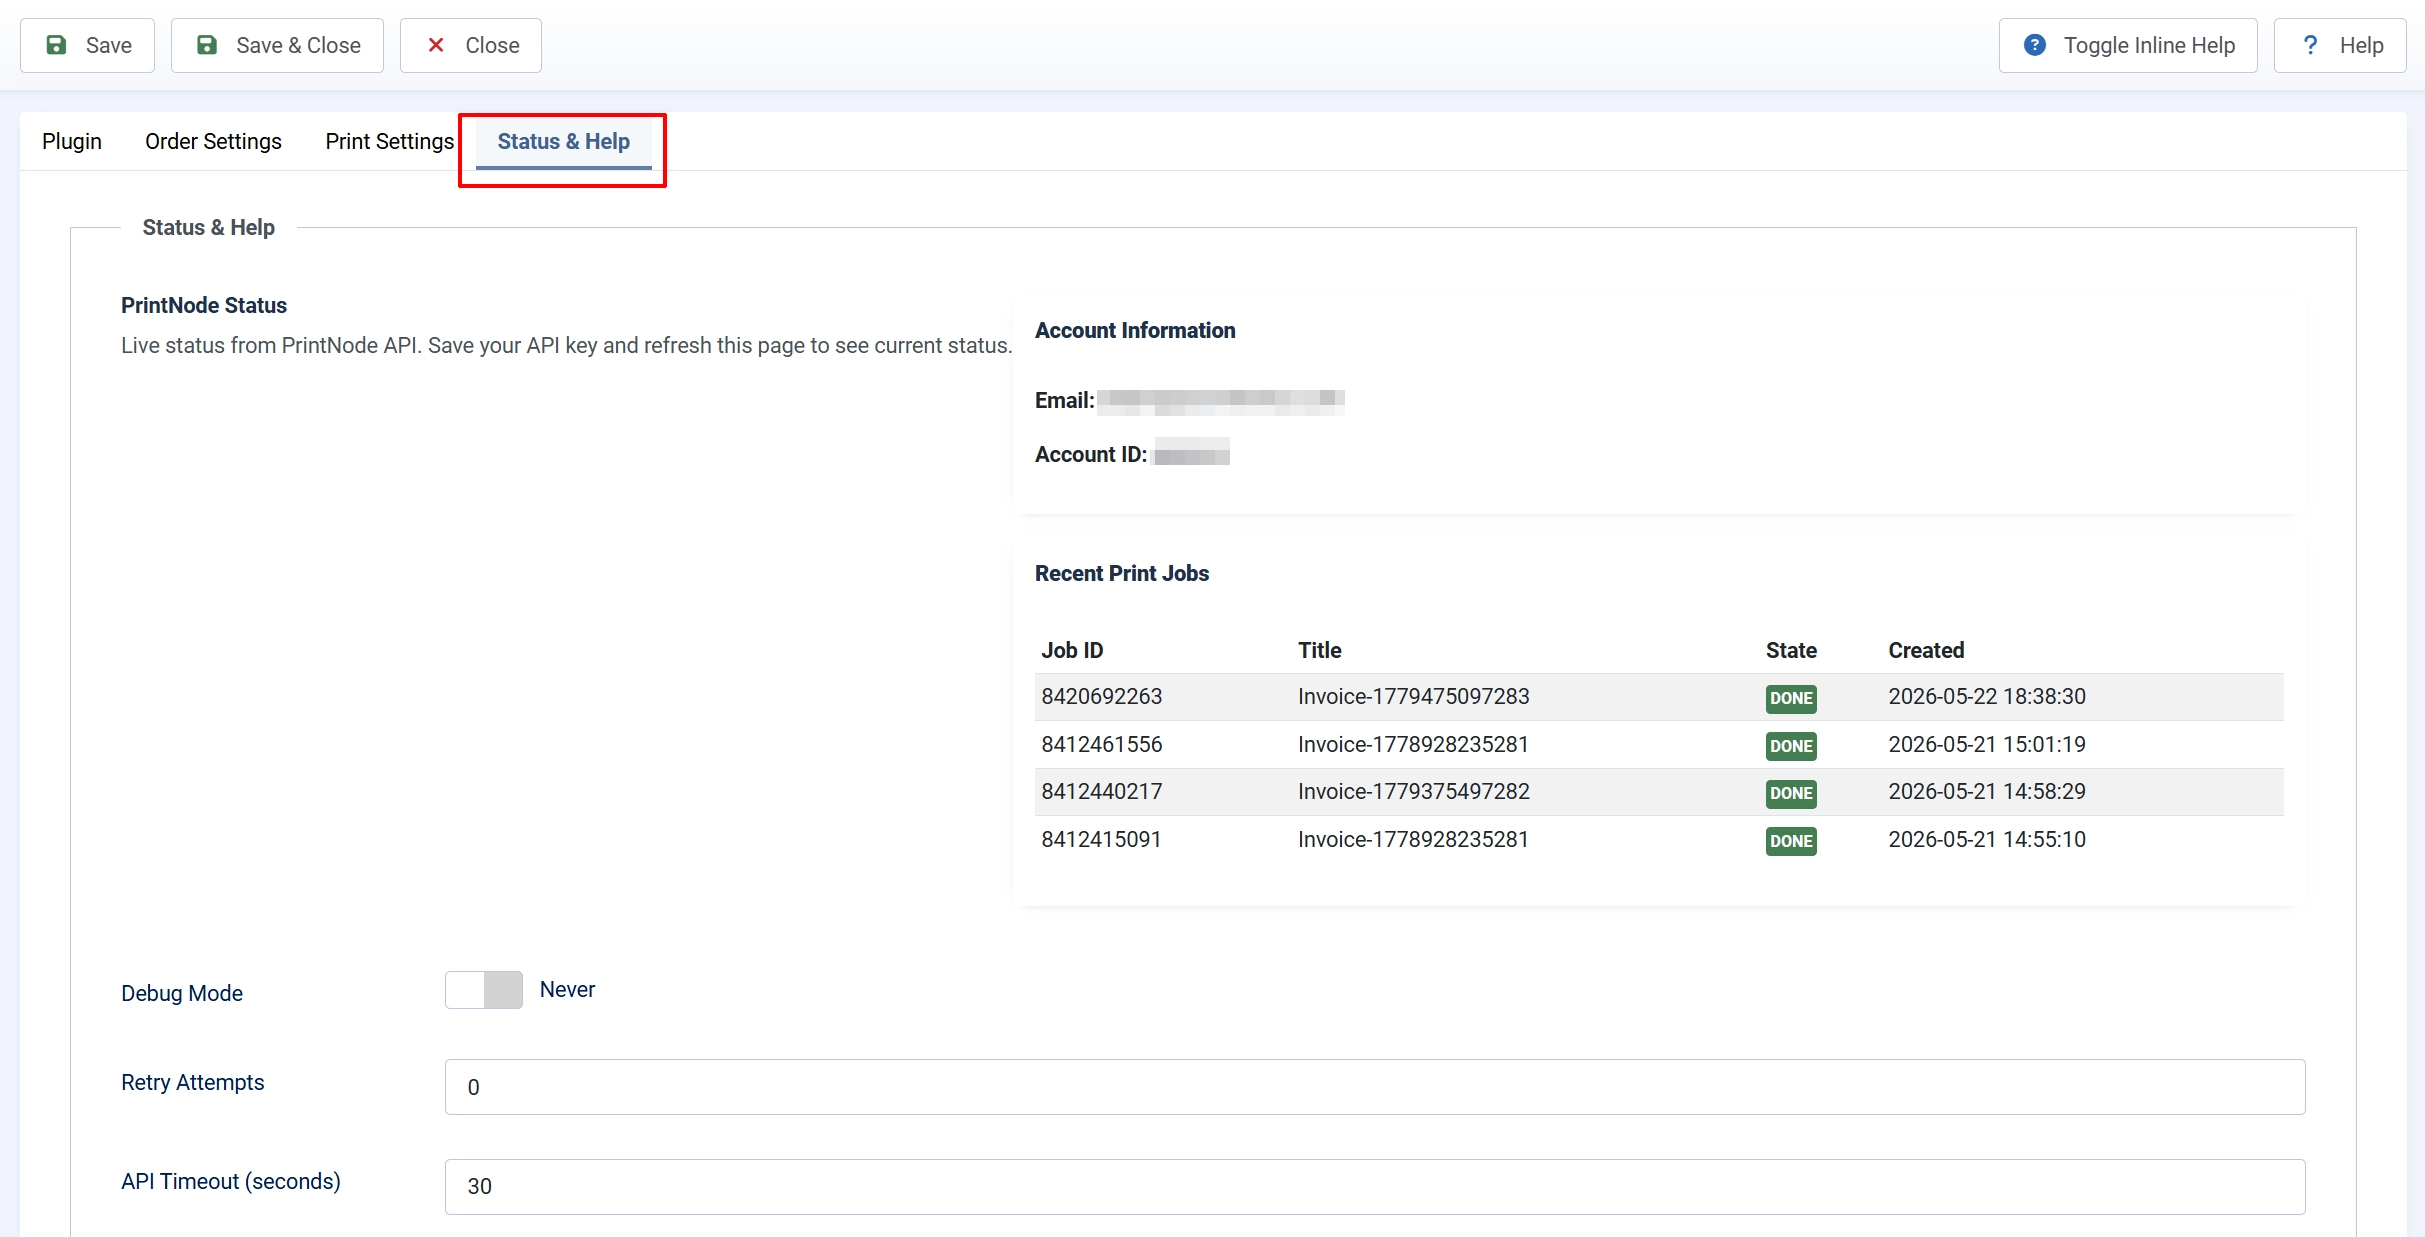Click job ID 8412415091
2425x1237 pixels.
click(x=1101, y=839)
